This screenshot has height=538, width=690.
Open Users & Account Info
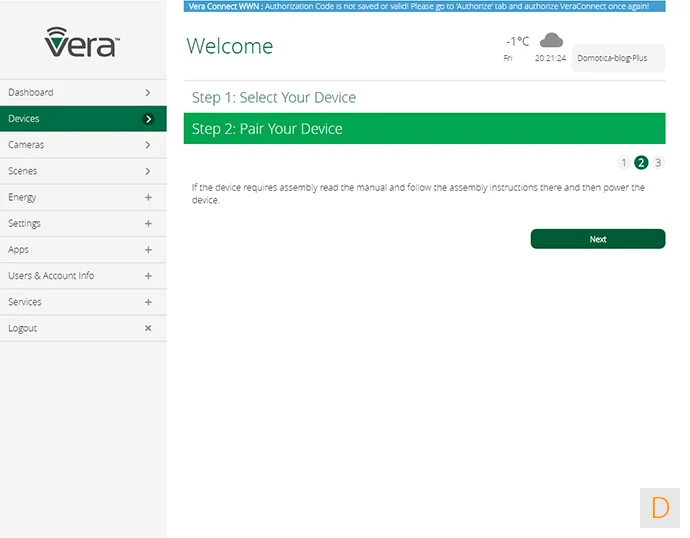(x=83, y=276)
